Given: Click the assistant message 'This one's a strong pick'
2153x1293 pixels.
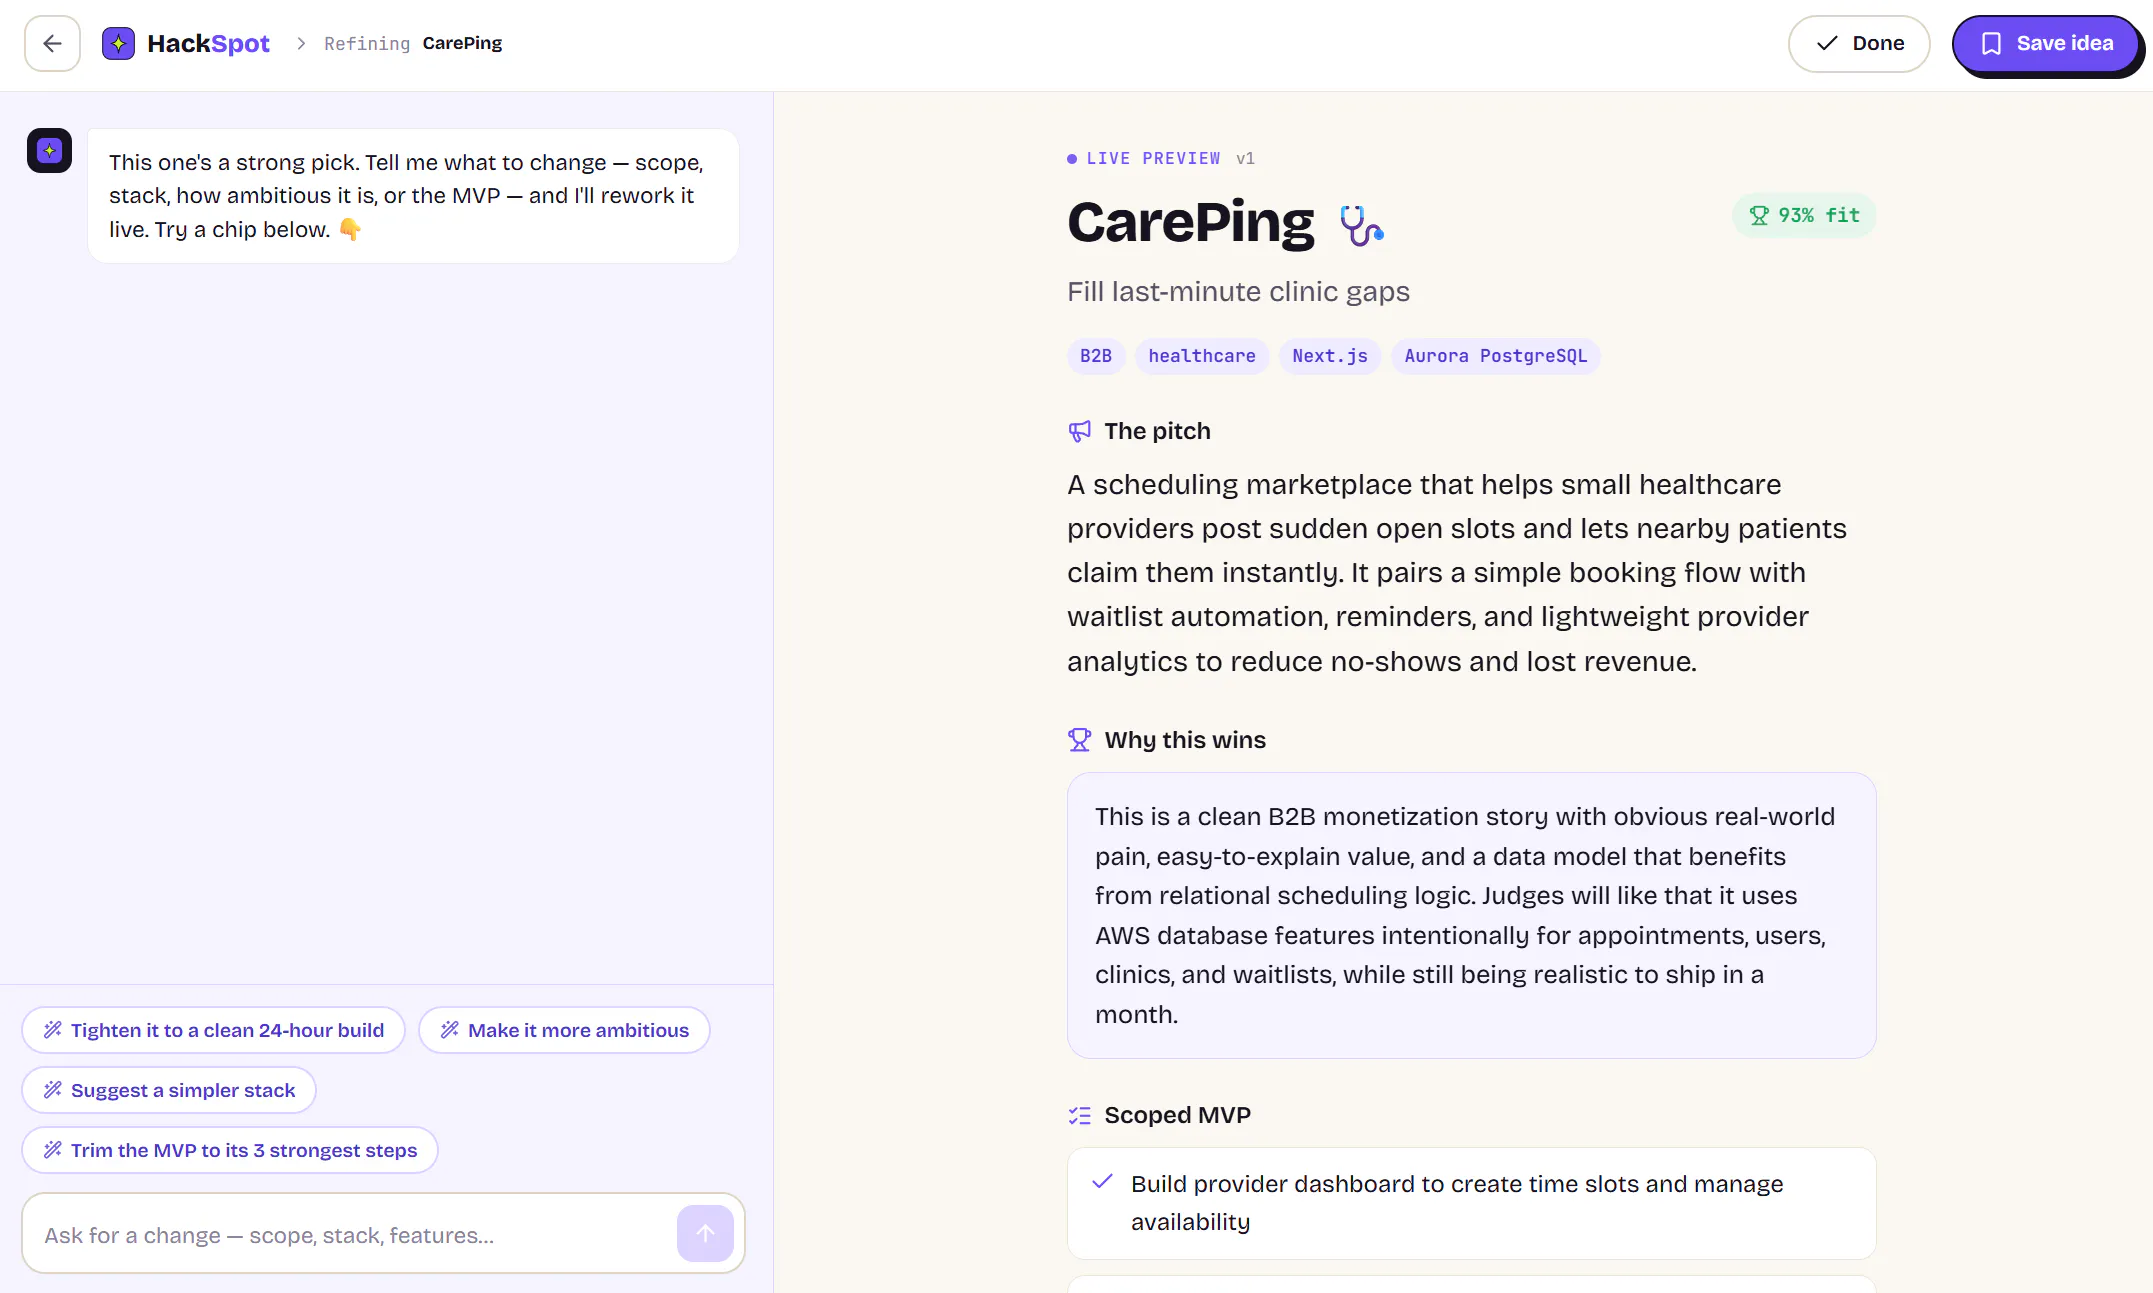Looking at the screenshot, I should (413, 196).
